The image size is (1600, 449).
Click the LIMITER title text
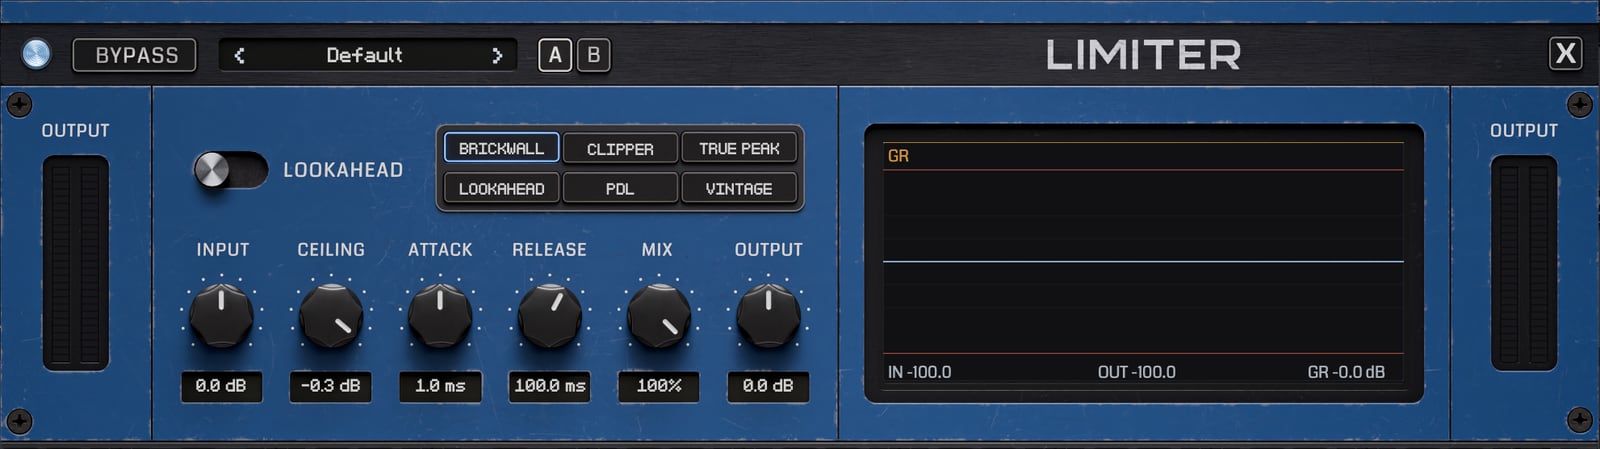[x=1143, y=55]
